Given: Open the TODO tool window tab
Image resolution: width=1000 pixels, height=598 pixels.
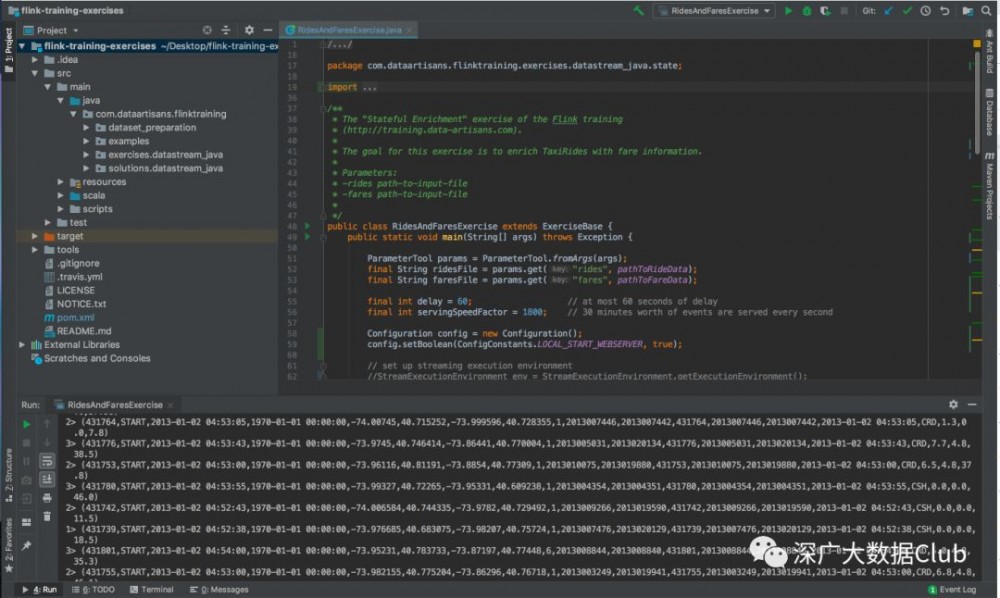Looking at the screenshot, I should (x=98, y=590).
